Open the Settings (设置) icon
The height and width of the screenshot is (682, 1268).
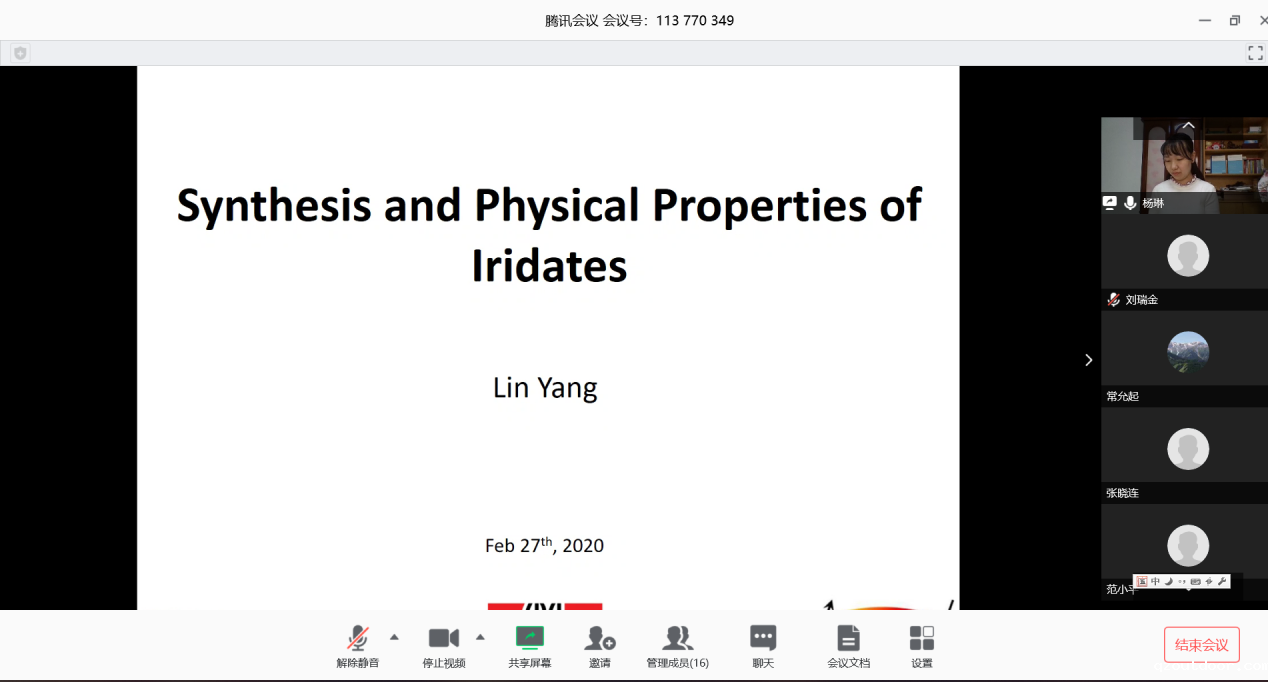921,640
